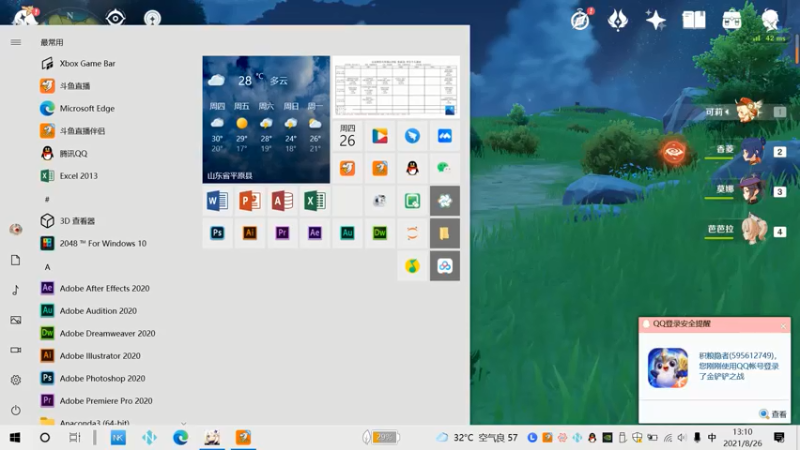Open Adobe After Effects 2020 entry
800x450 pixels.
point(95,288)
